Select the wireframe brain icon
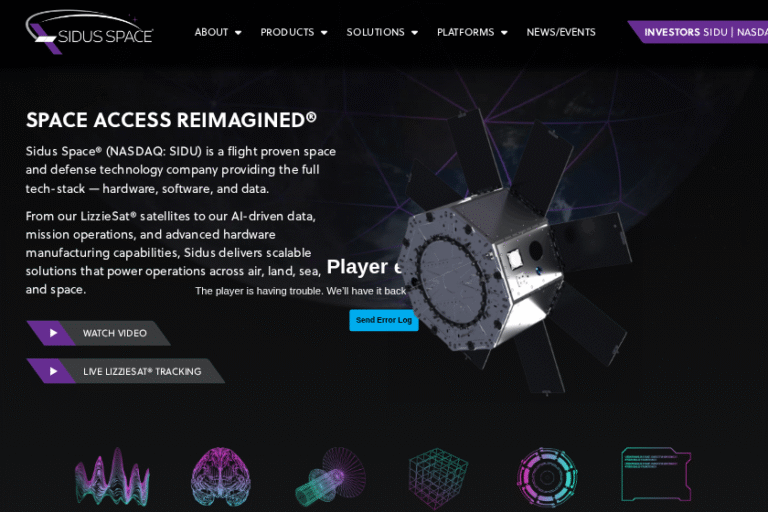This screenshot has width=768, height=512. pos(220,476)
